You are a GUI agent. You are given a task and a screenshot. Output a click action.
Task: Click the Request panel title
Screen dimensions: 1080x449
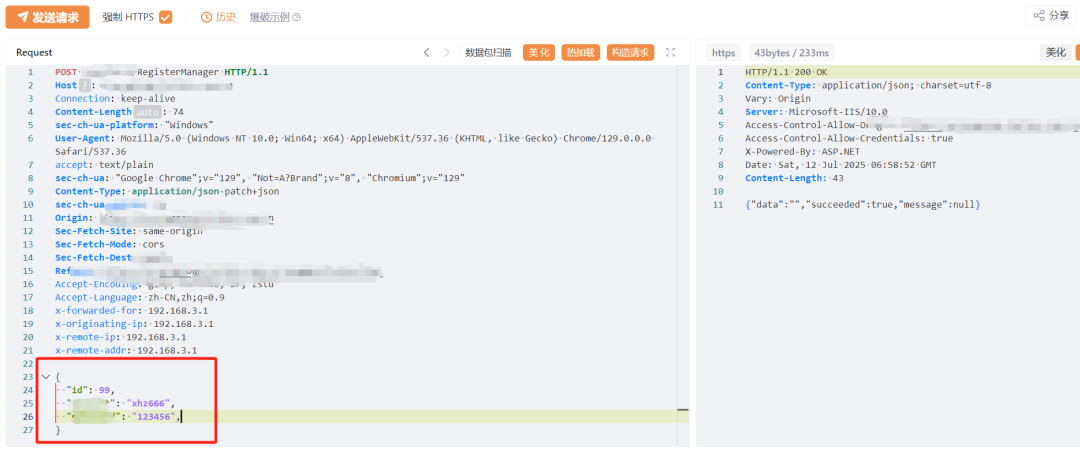coord(34,52)
